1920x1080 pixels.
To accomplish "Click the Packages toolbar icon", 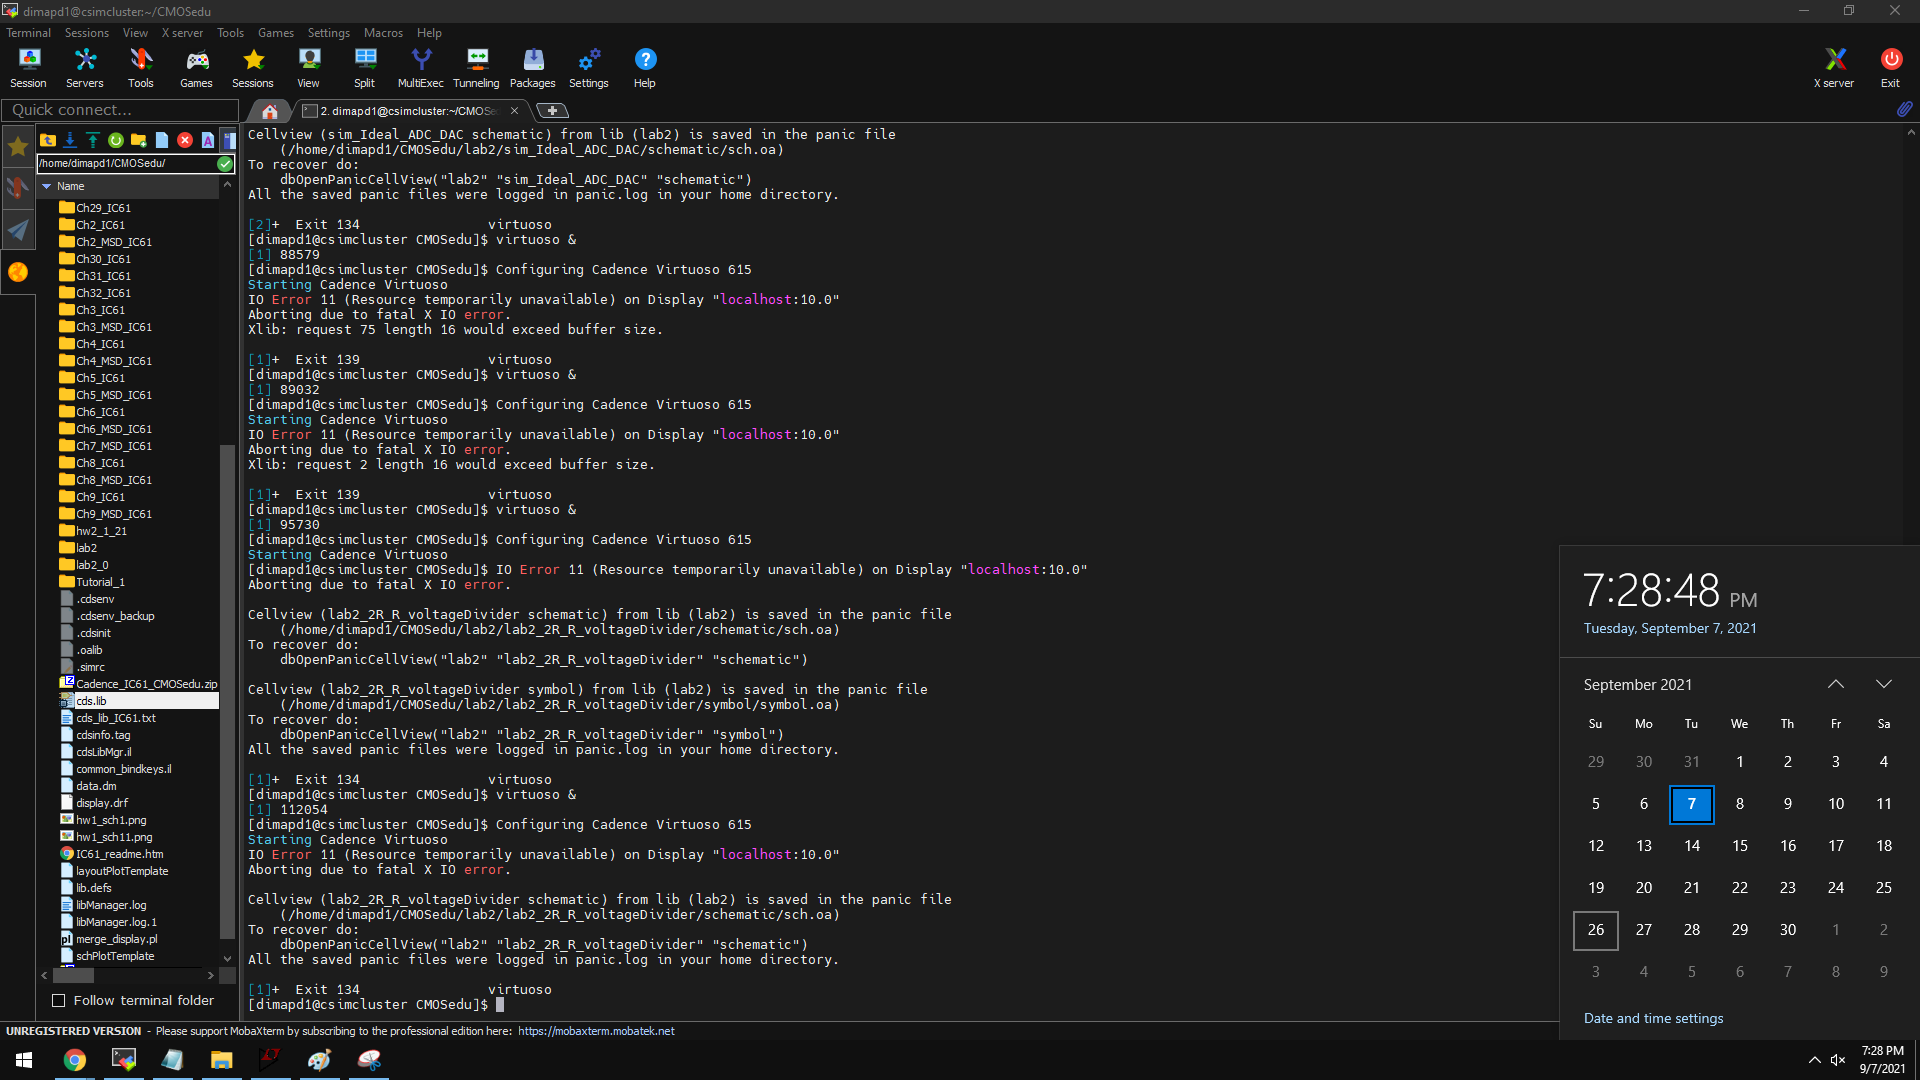I will point(532,68).
